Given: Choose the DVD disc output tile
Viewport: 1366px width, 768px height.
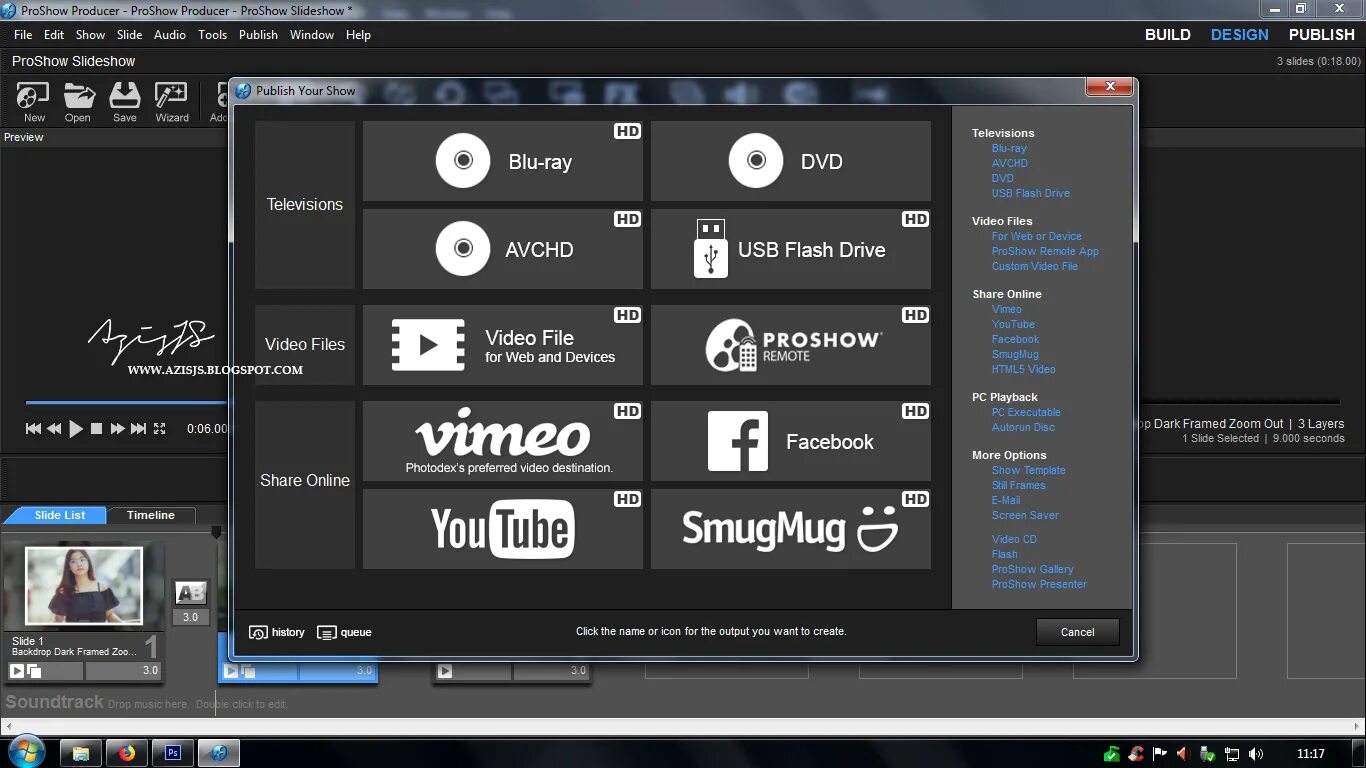Looking at the screenshot, I should [x=790, y=161].
